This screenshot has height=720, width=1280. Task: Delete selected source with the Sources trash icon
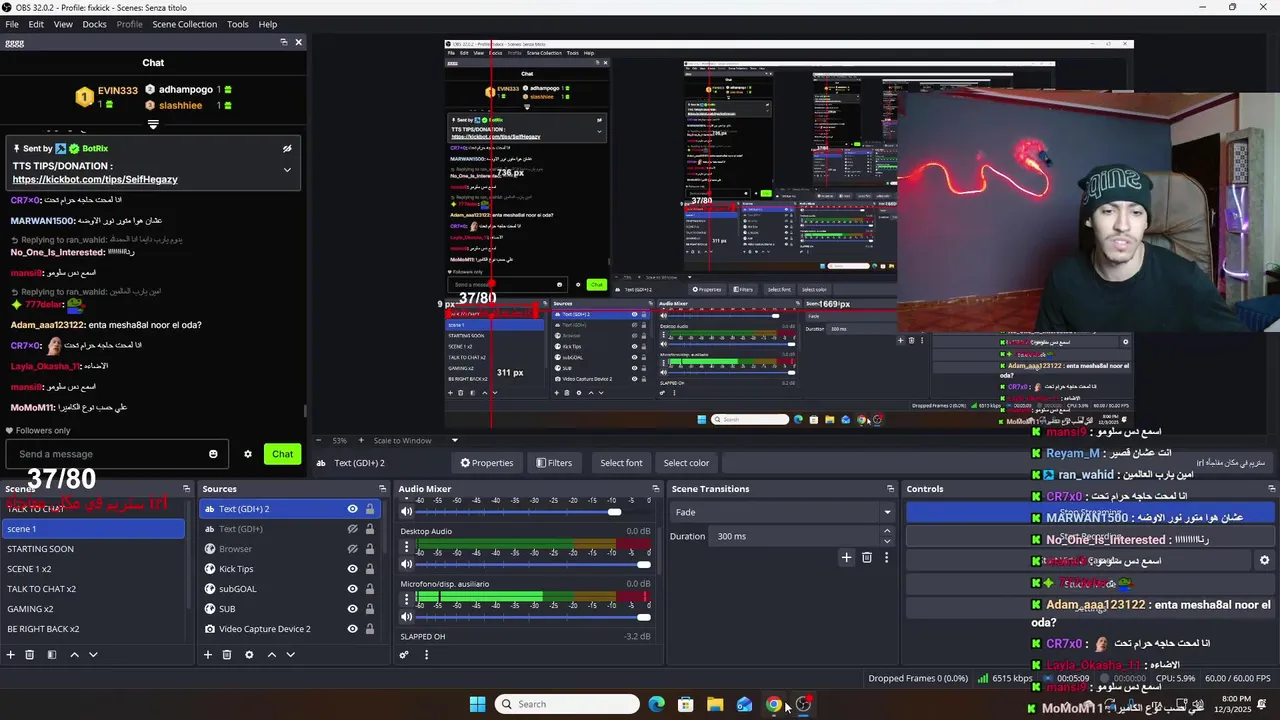[x=227, y=655]
